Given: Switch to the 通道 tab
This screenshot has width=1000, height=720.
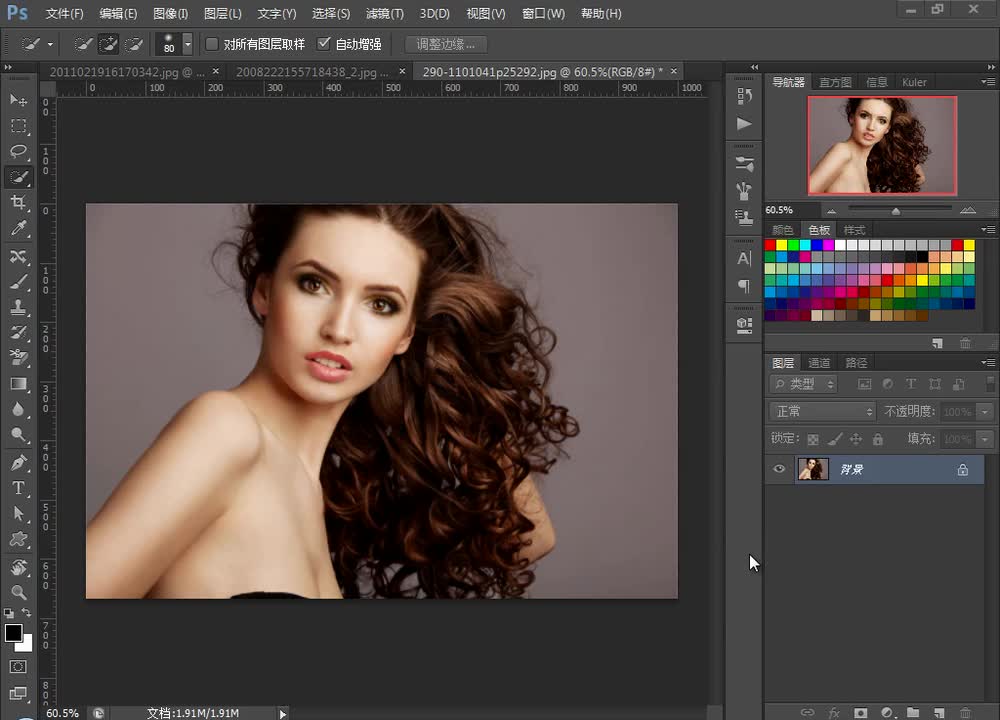Looking at the screenshot, I should click(x=819, y=363).
